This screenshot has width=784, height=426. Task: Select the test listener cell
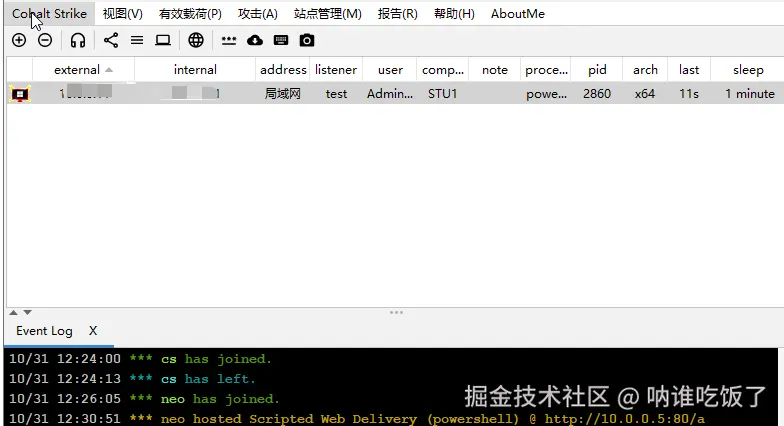click(336, 94)
